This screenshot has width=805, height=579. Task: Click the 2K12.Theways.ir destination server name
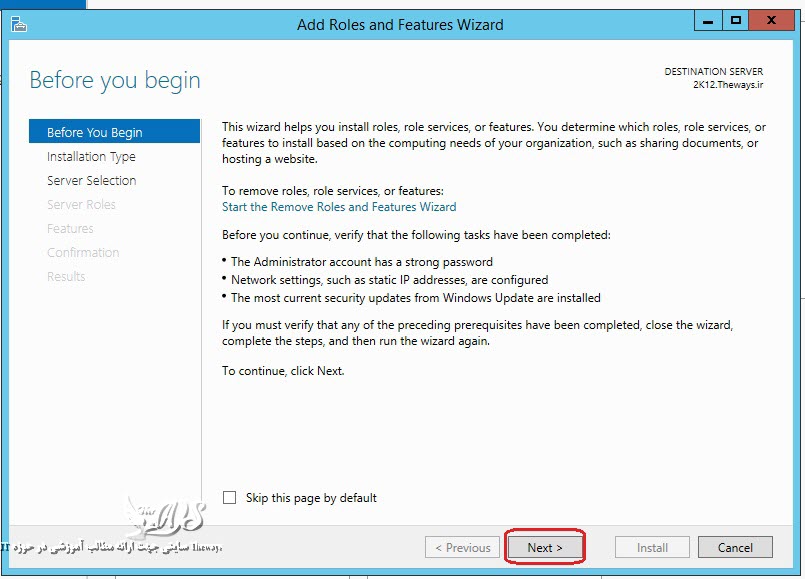click(728, 85)
